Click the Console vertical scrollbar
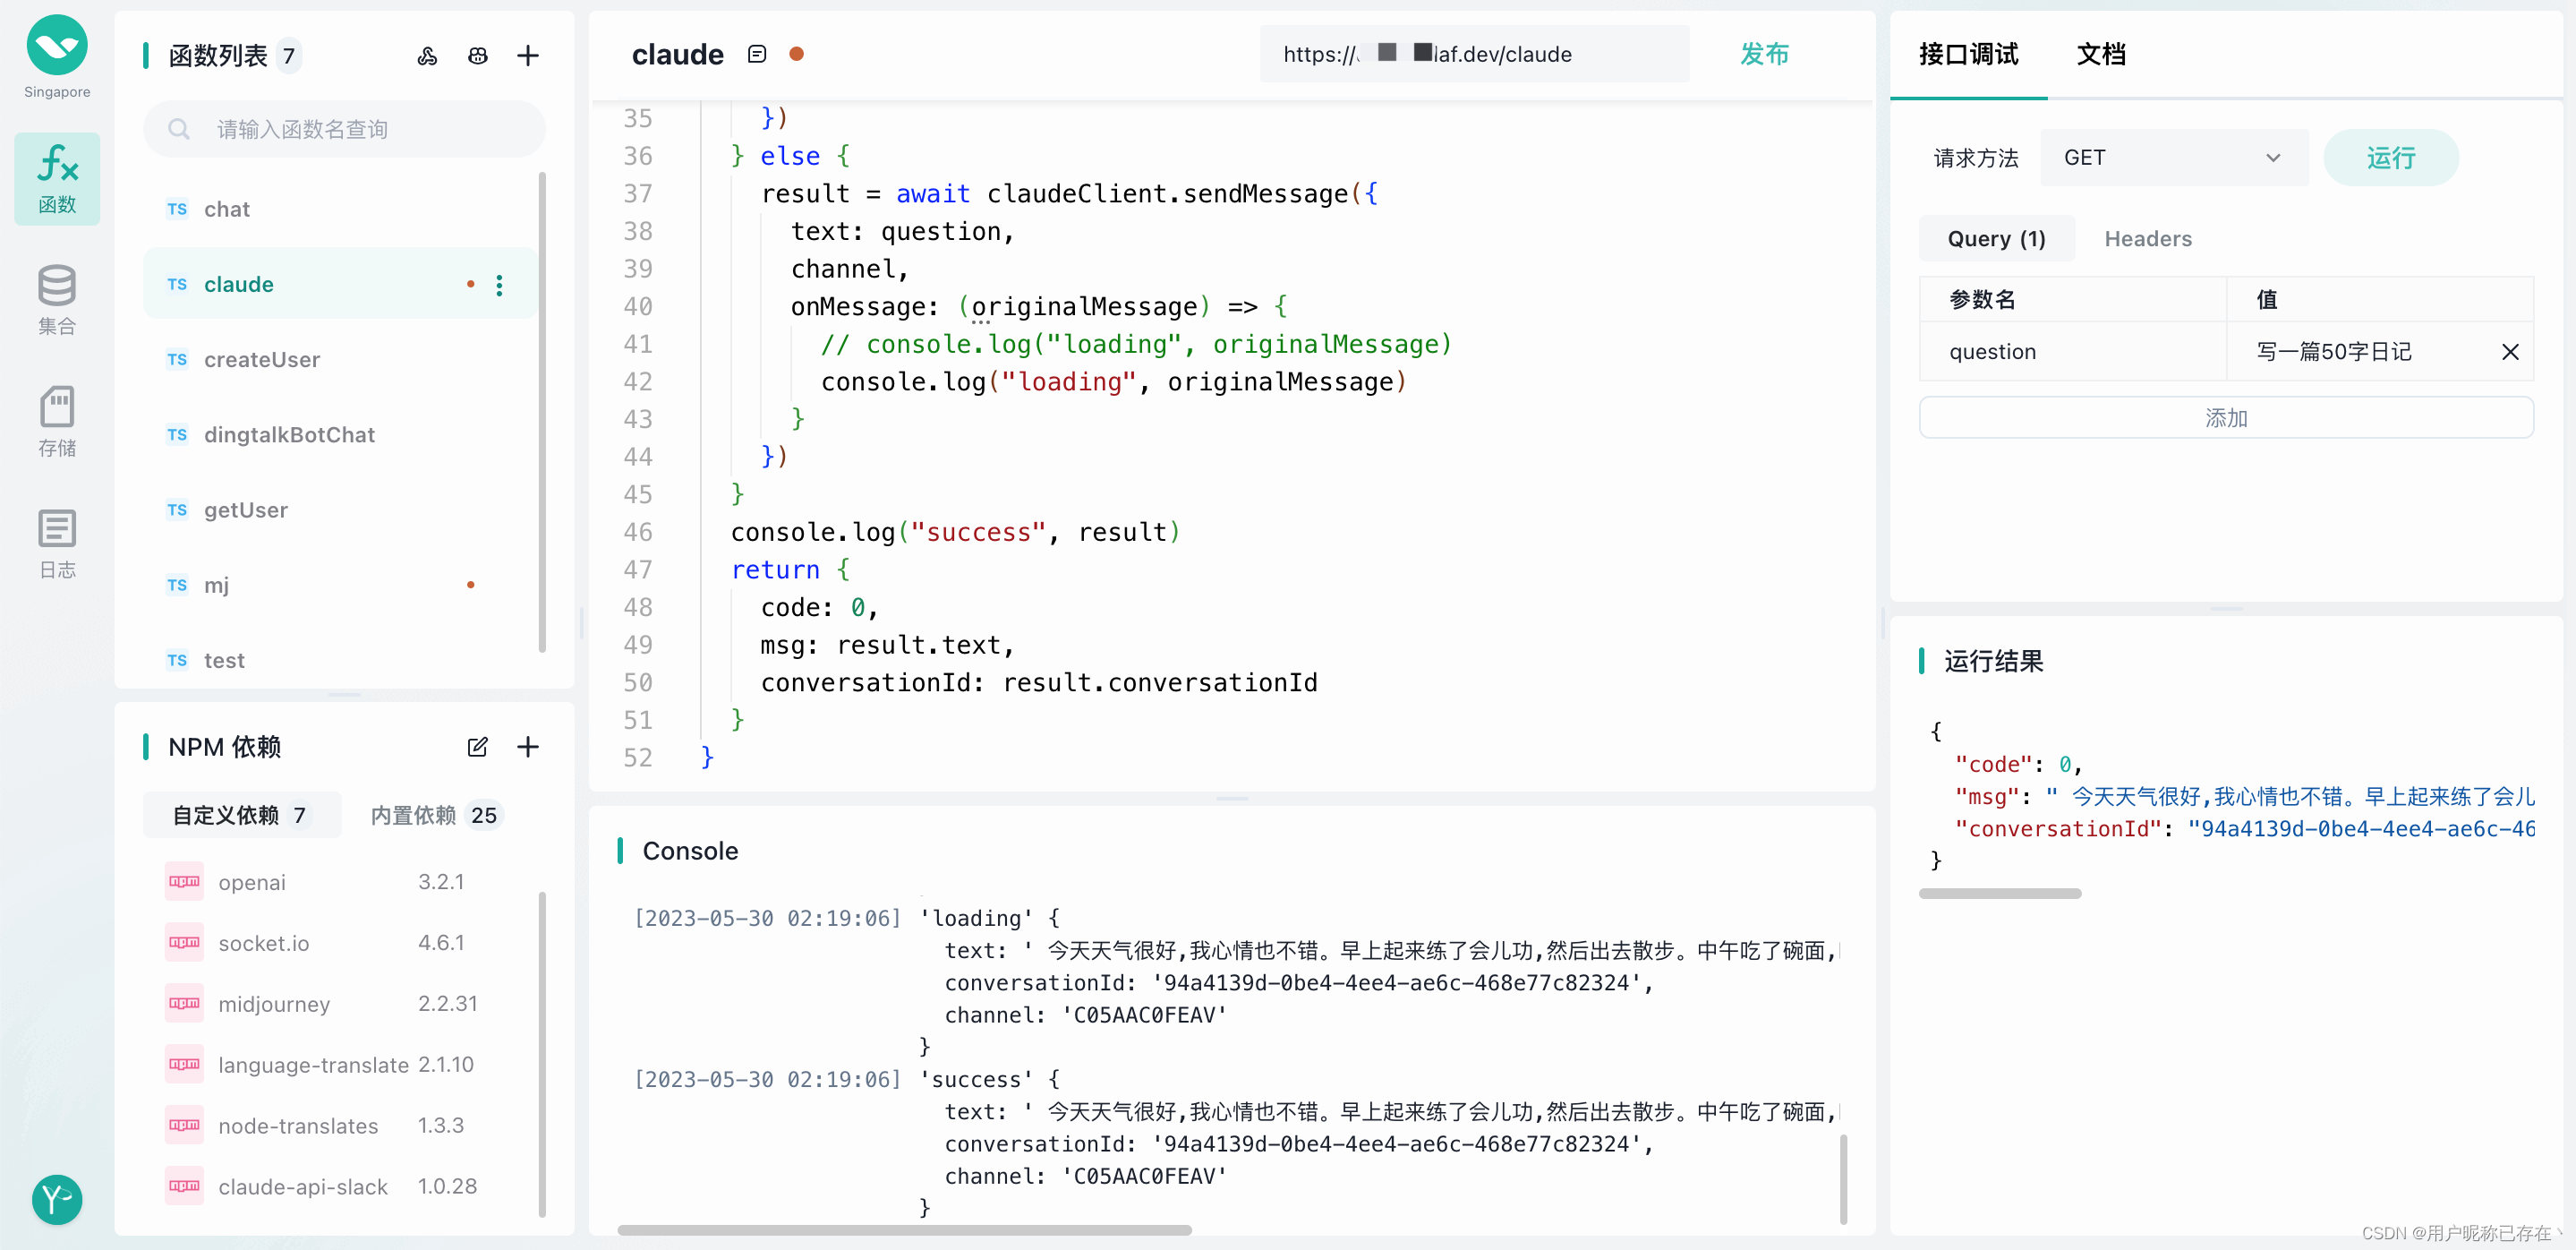2576x1250 pixels. (x=1843, y=1178)
